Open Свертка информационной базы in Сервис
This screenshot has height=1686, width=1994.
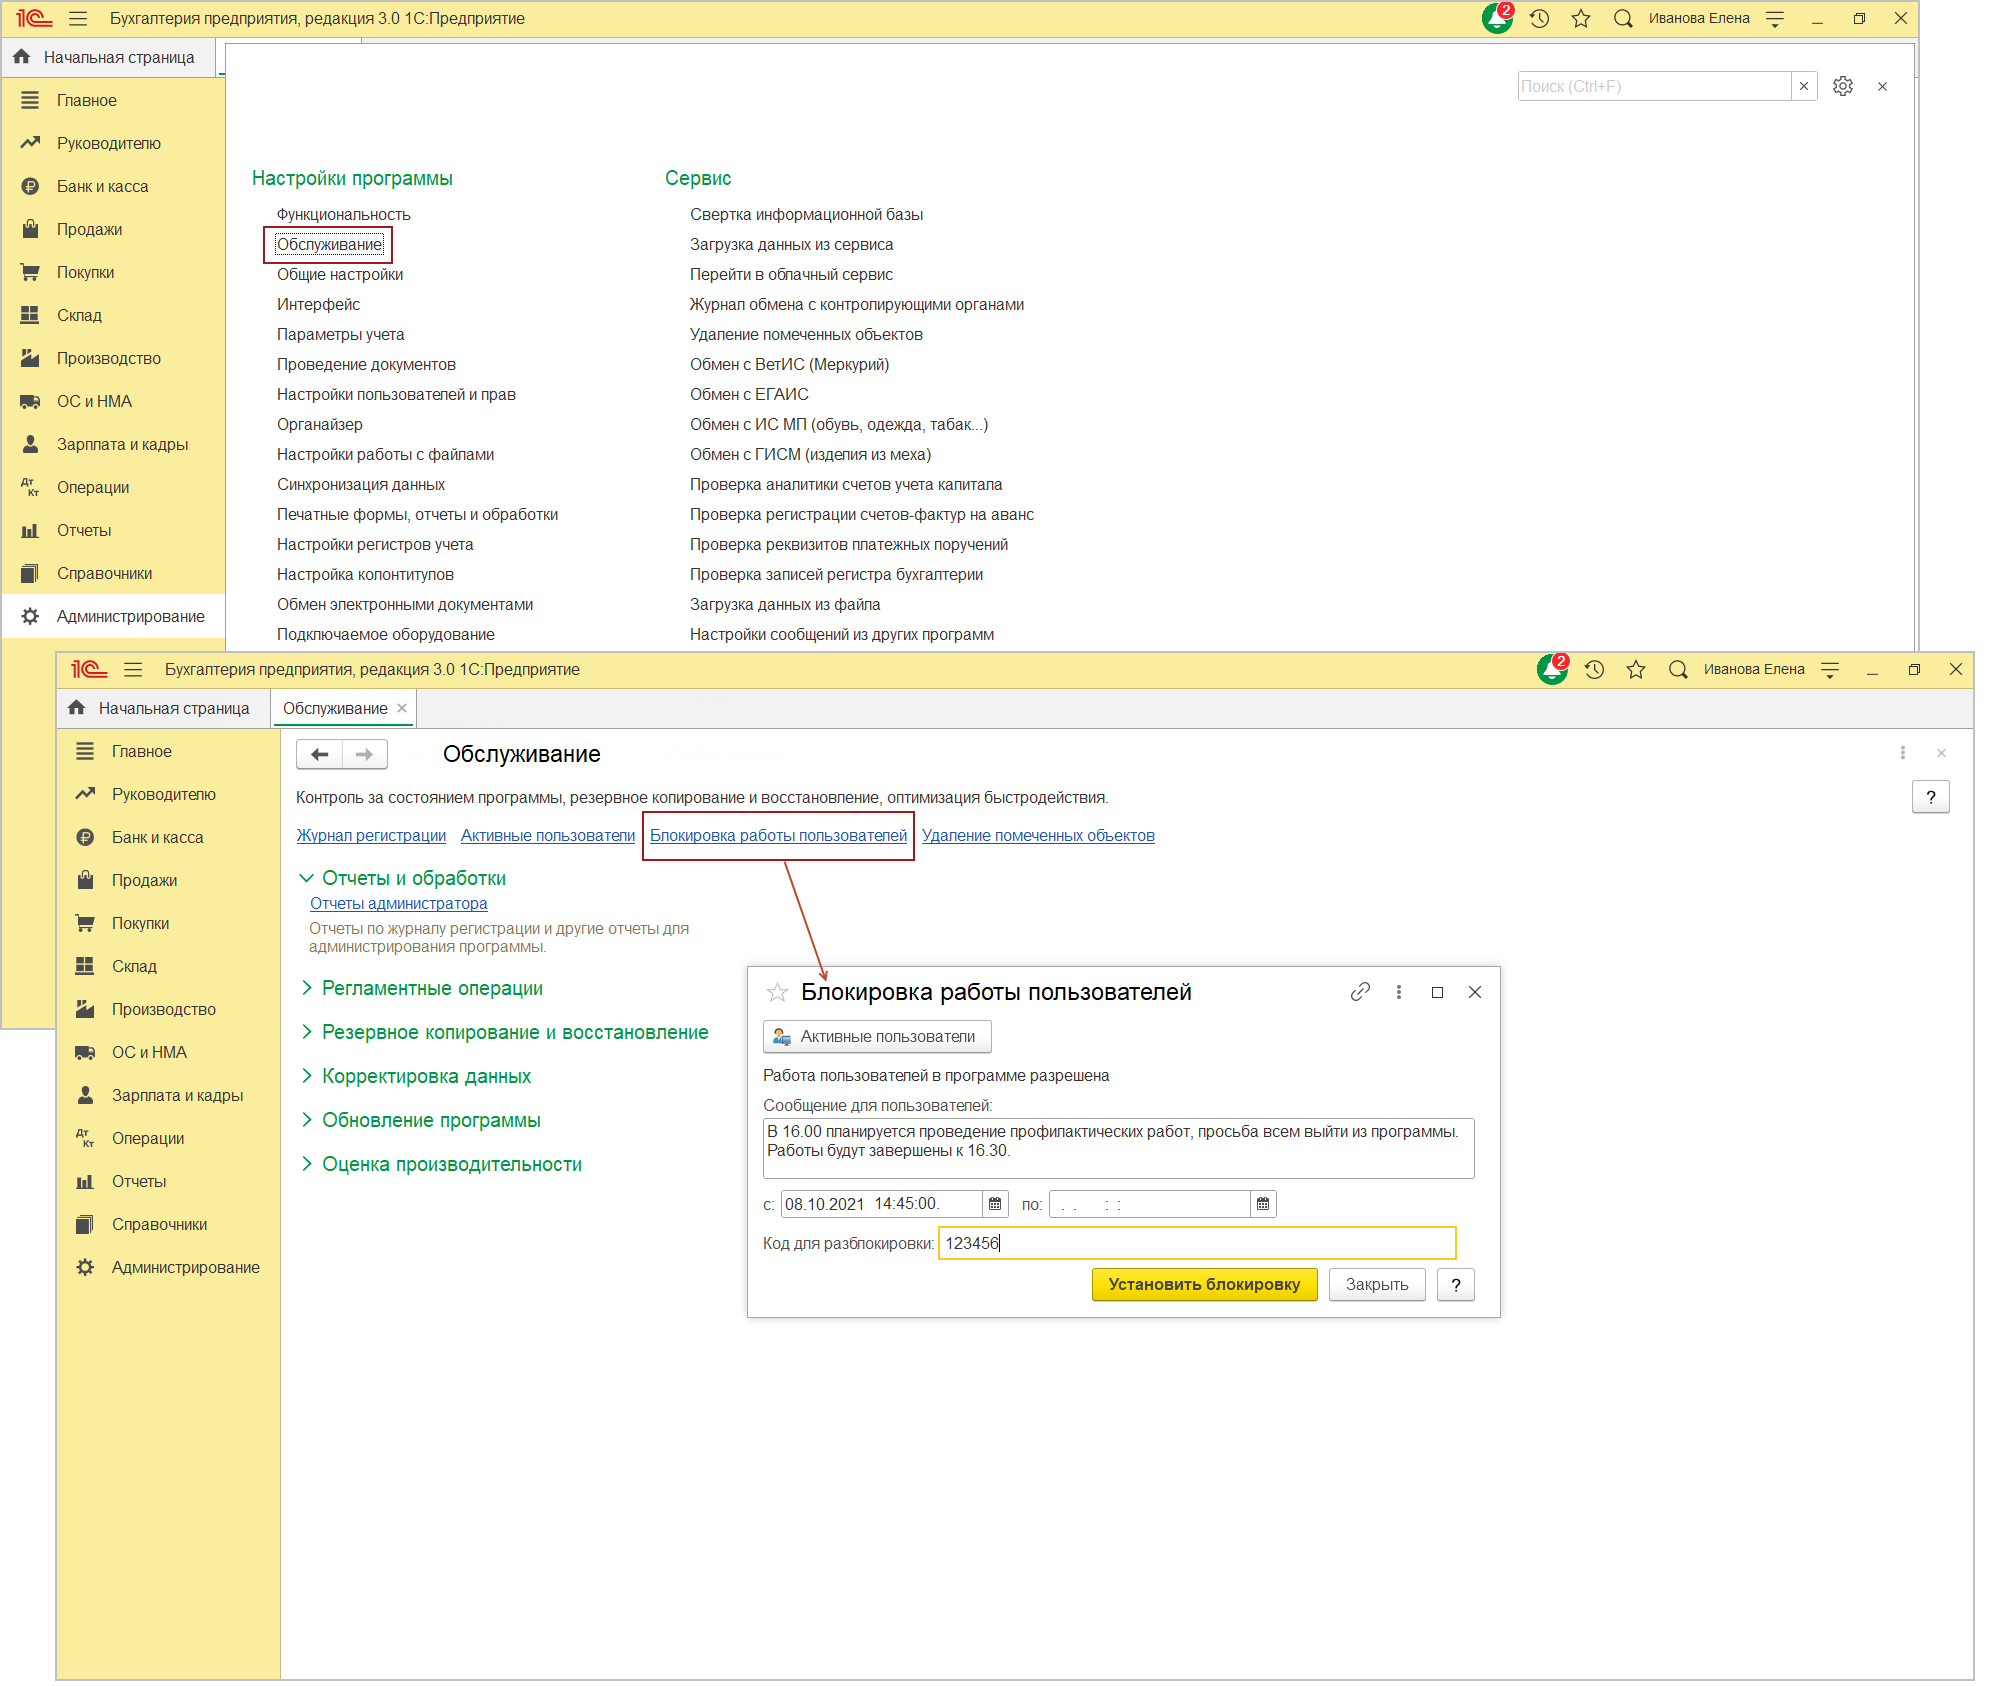coord(806,214)
